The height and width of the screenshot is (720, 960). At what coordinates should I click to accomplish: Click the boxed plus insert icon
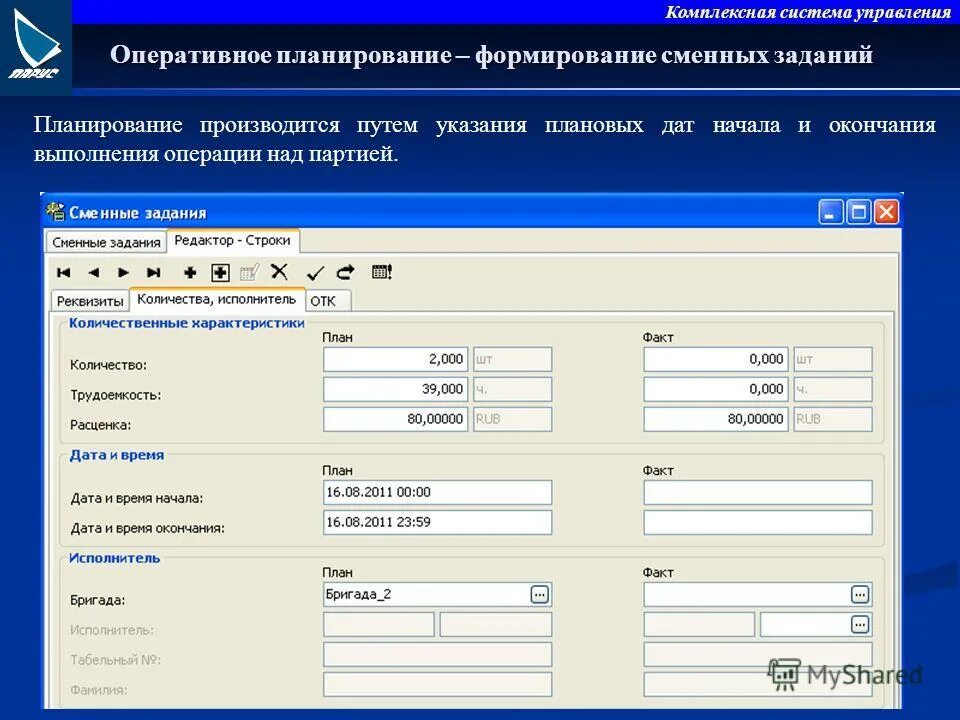(218, 271)
